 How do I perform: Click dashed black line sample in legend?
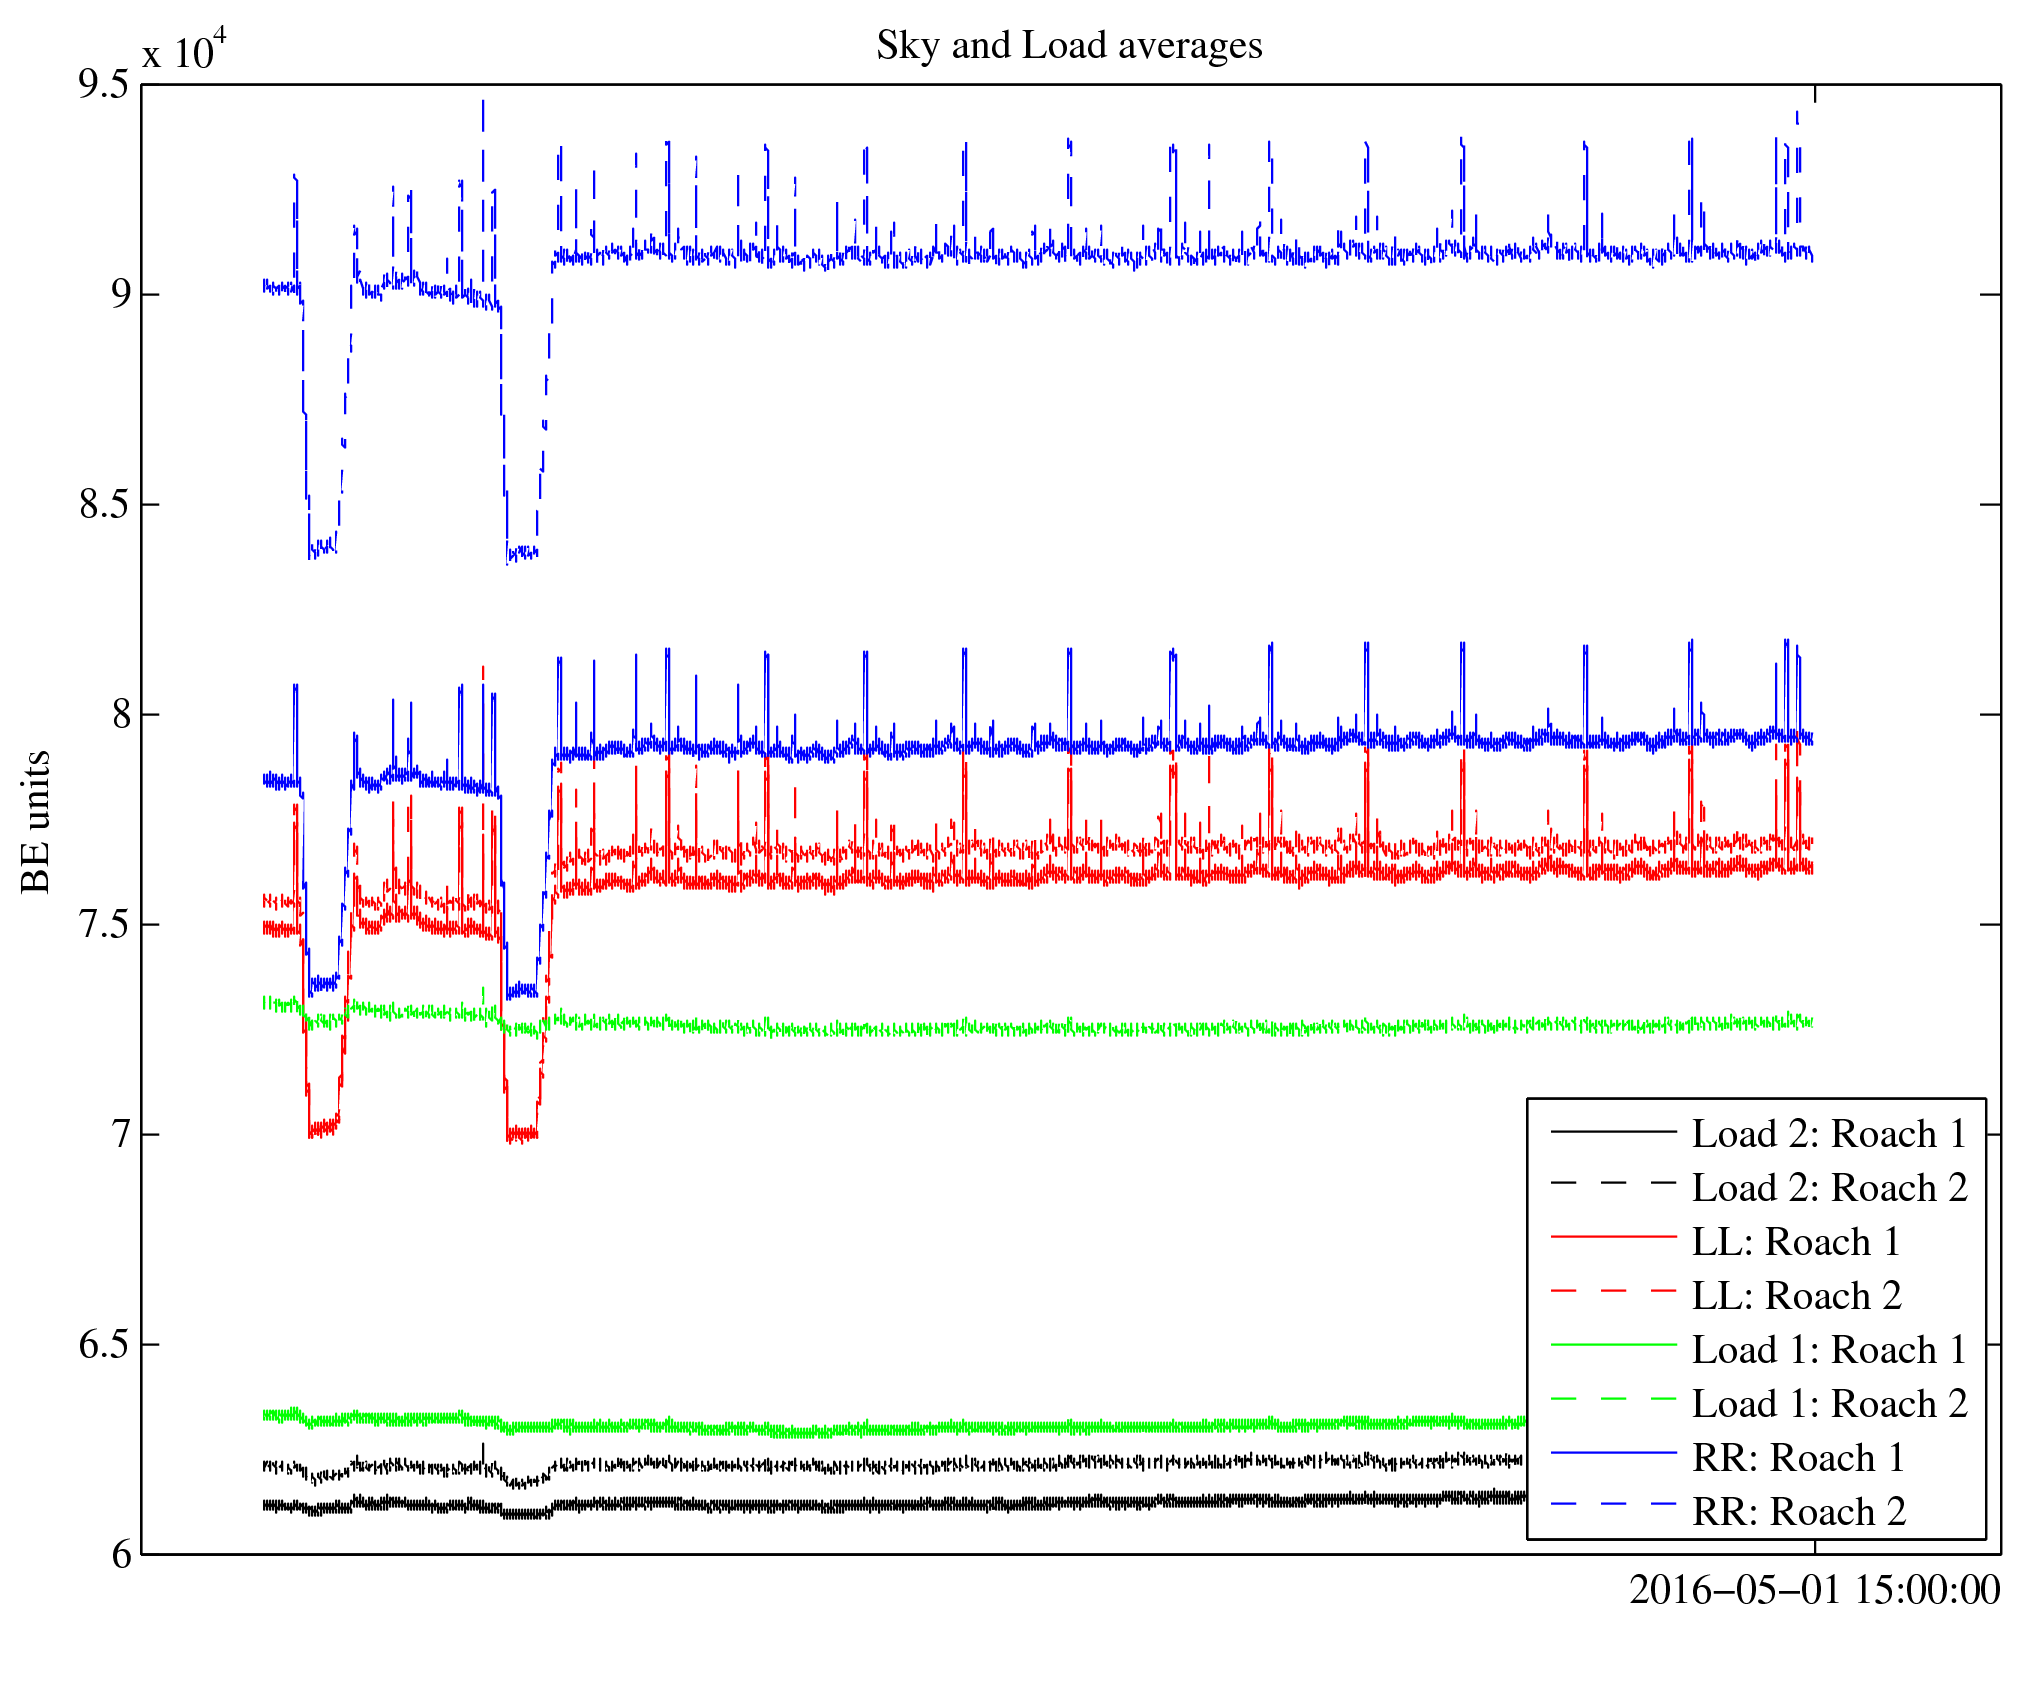tap(1613, 1184)
